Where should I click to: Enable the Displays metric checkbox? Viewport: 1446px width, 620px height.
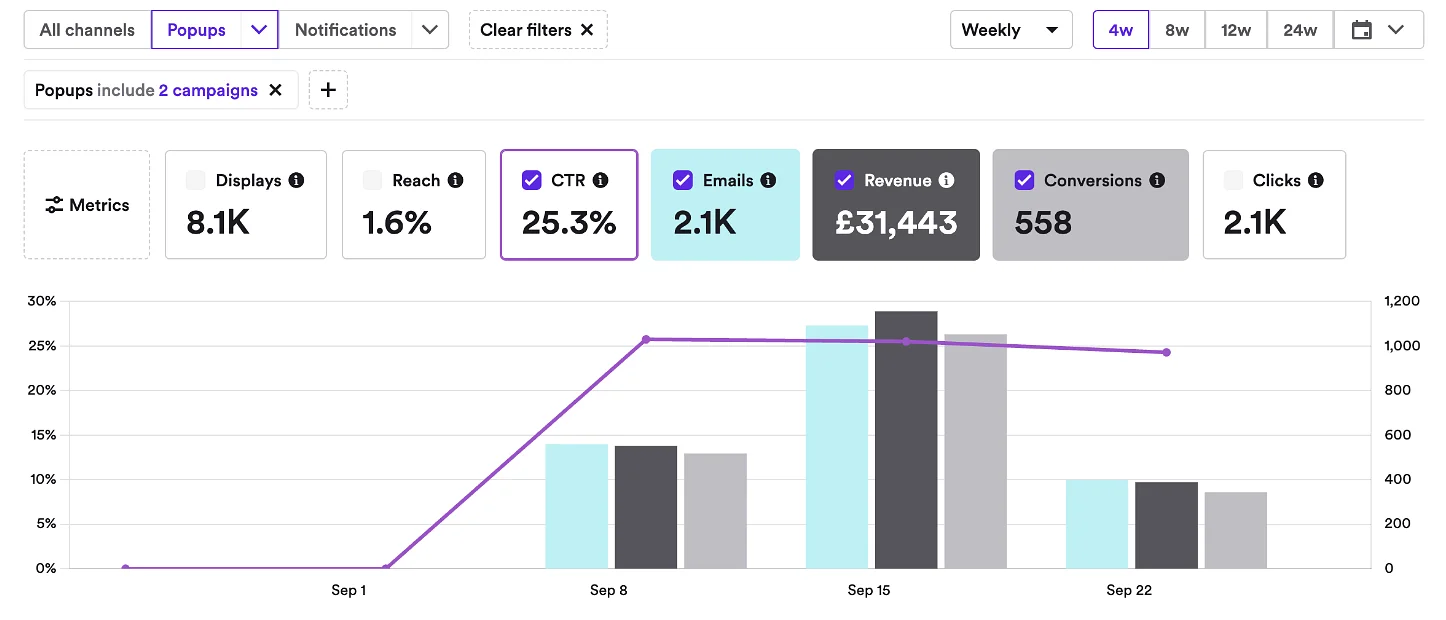[x=196, y=180]
